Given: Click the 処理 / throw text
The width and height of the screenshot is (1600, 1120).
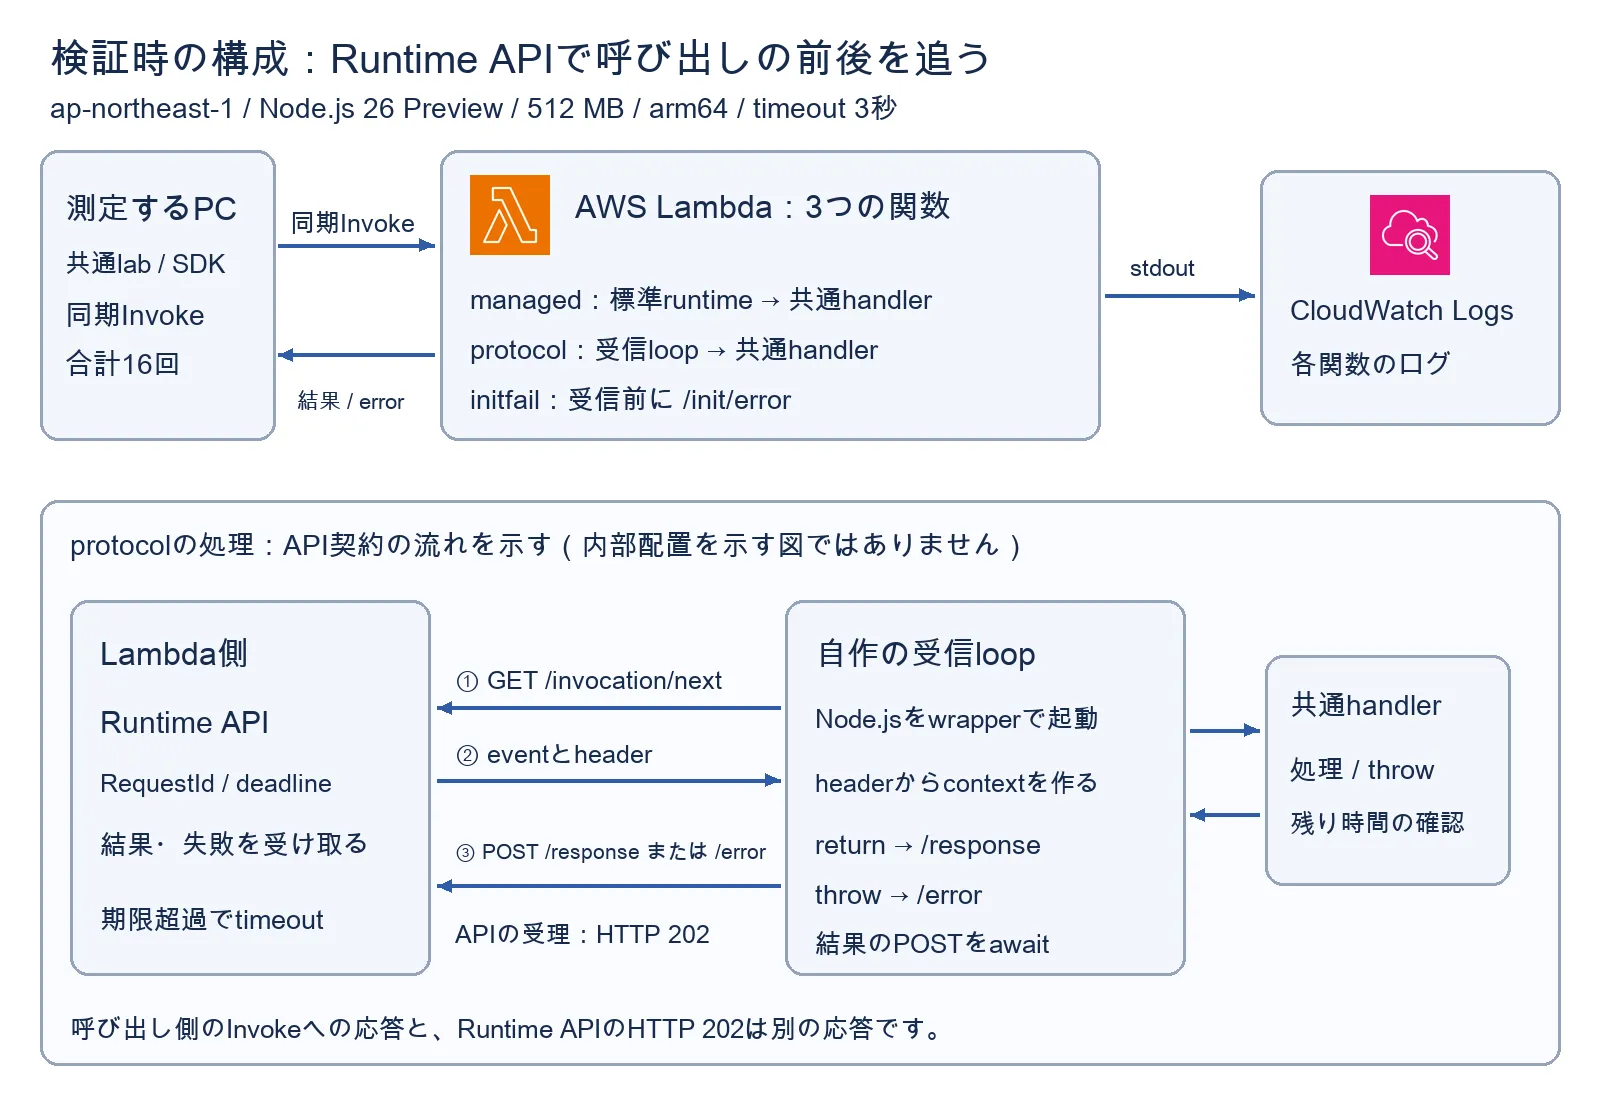Looking at the screenshot, I should pyautogui.click(x=1362, y=770).
